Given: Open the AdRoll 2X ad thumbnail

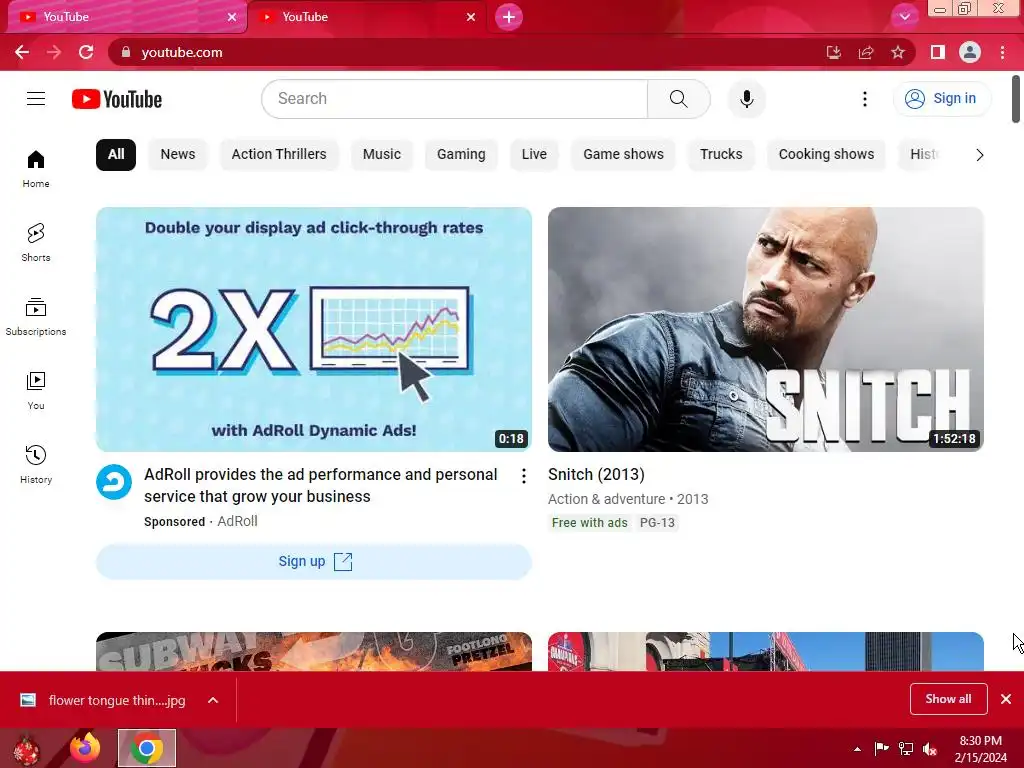Looking at the screenshot, I should pyautogui.click(x=314, y=329).
